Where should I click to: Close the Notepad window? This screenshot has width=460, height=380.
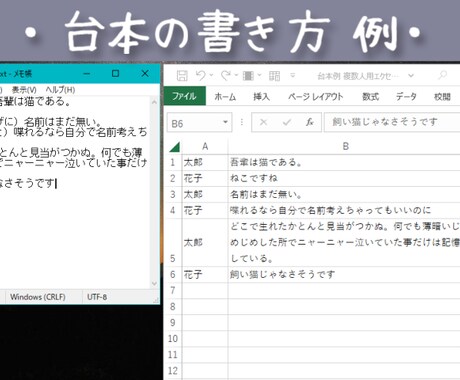pyautogui.click(x=145, y=73)
